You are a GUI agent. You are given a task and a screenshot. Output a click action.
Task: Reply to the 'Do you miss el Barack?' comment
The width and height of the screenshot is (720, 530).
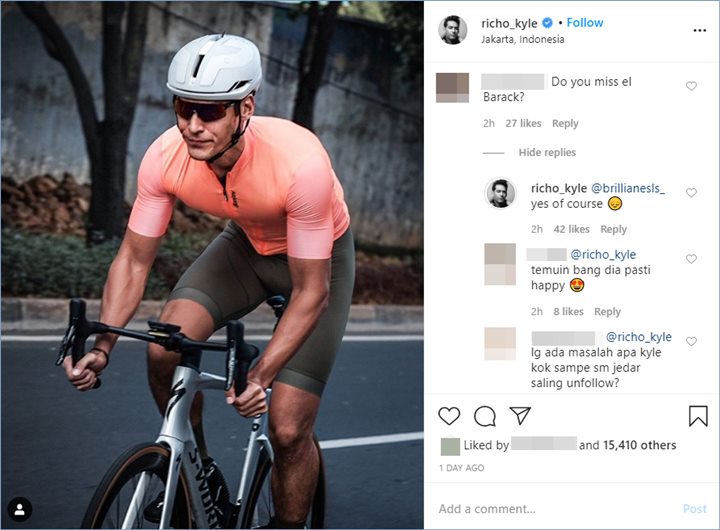[x=565, y=124]
